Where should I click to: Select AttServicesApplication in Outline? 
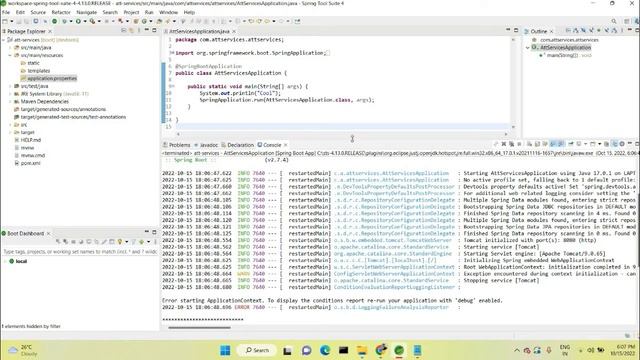pyautogui.click(x=565, y=47)
